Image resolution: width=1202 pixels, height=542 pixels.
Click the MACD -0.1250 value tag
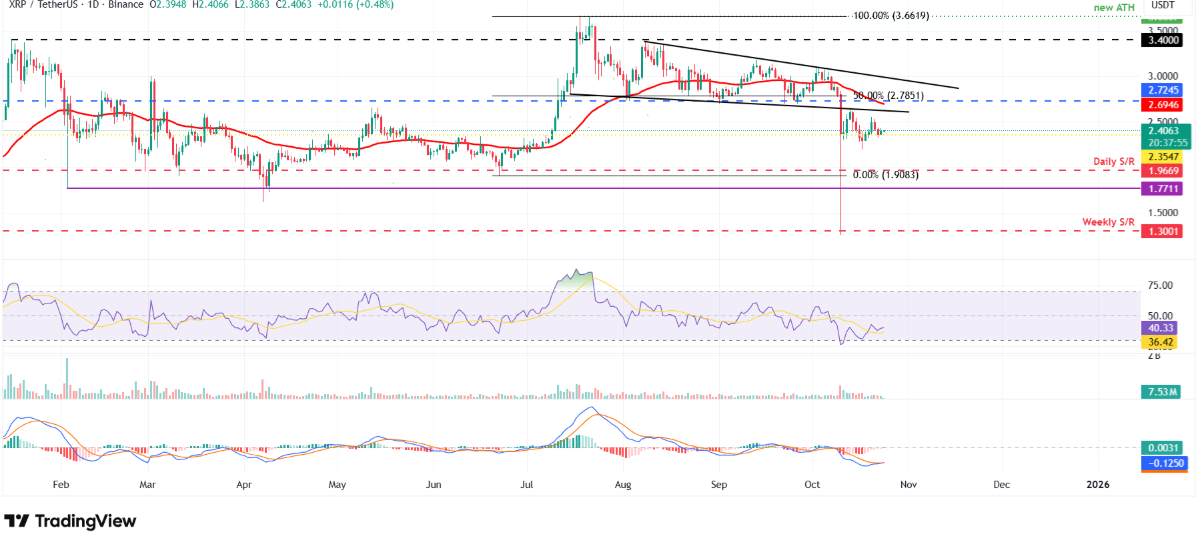[1164, 463]
